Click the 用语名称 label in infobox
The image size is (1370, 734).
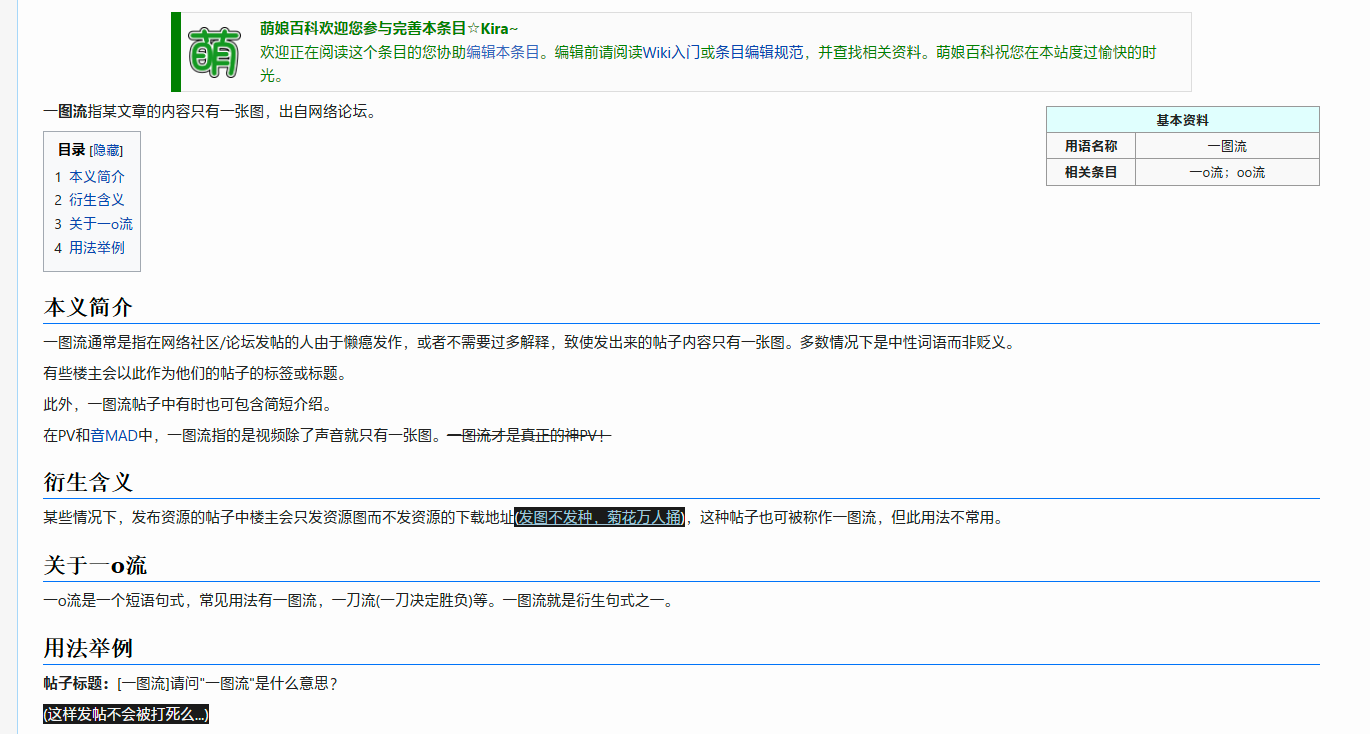[1090, 146]
